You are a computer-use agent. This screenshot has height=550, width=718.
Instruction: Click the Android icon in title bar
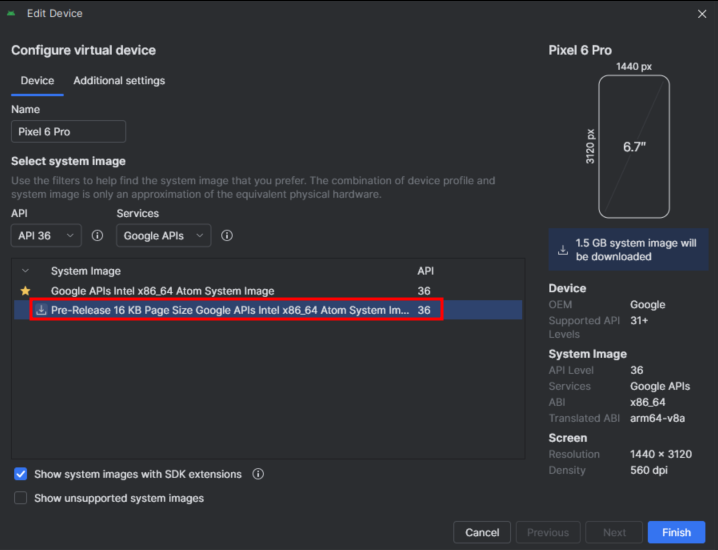pyautogui.click(x=11, y=13)
